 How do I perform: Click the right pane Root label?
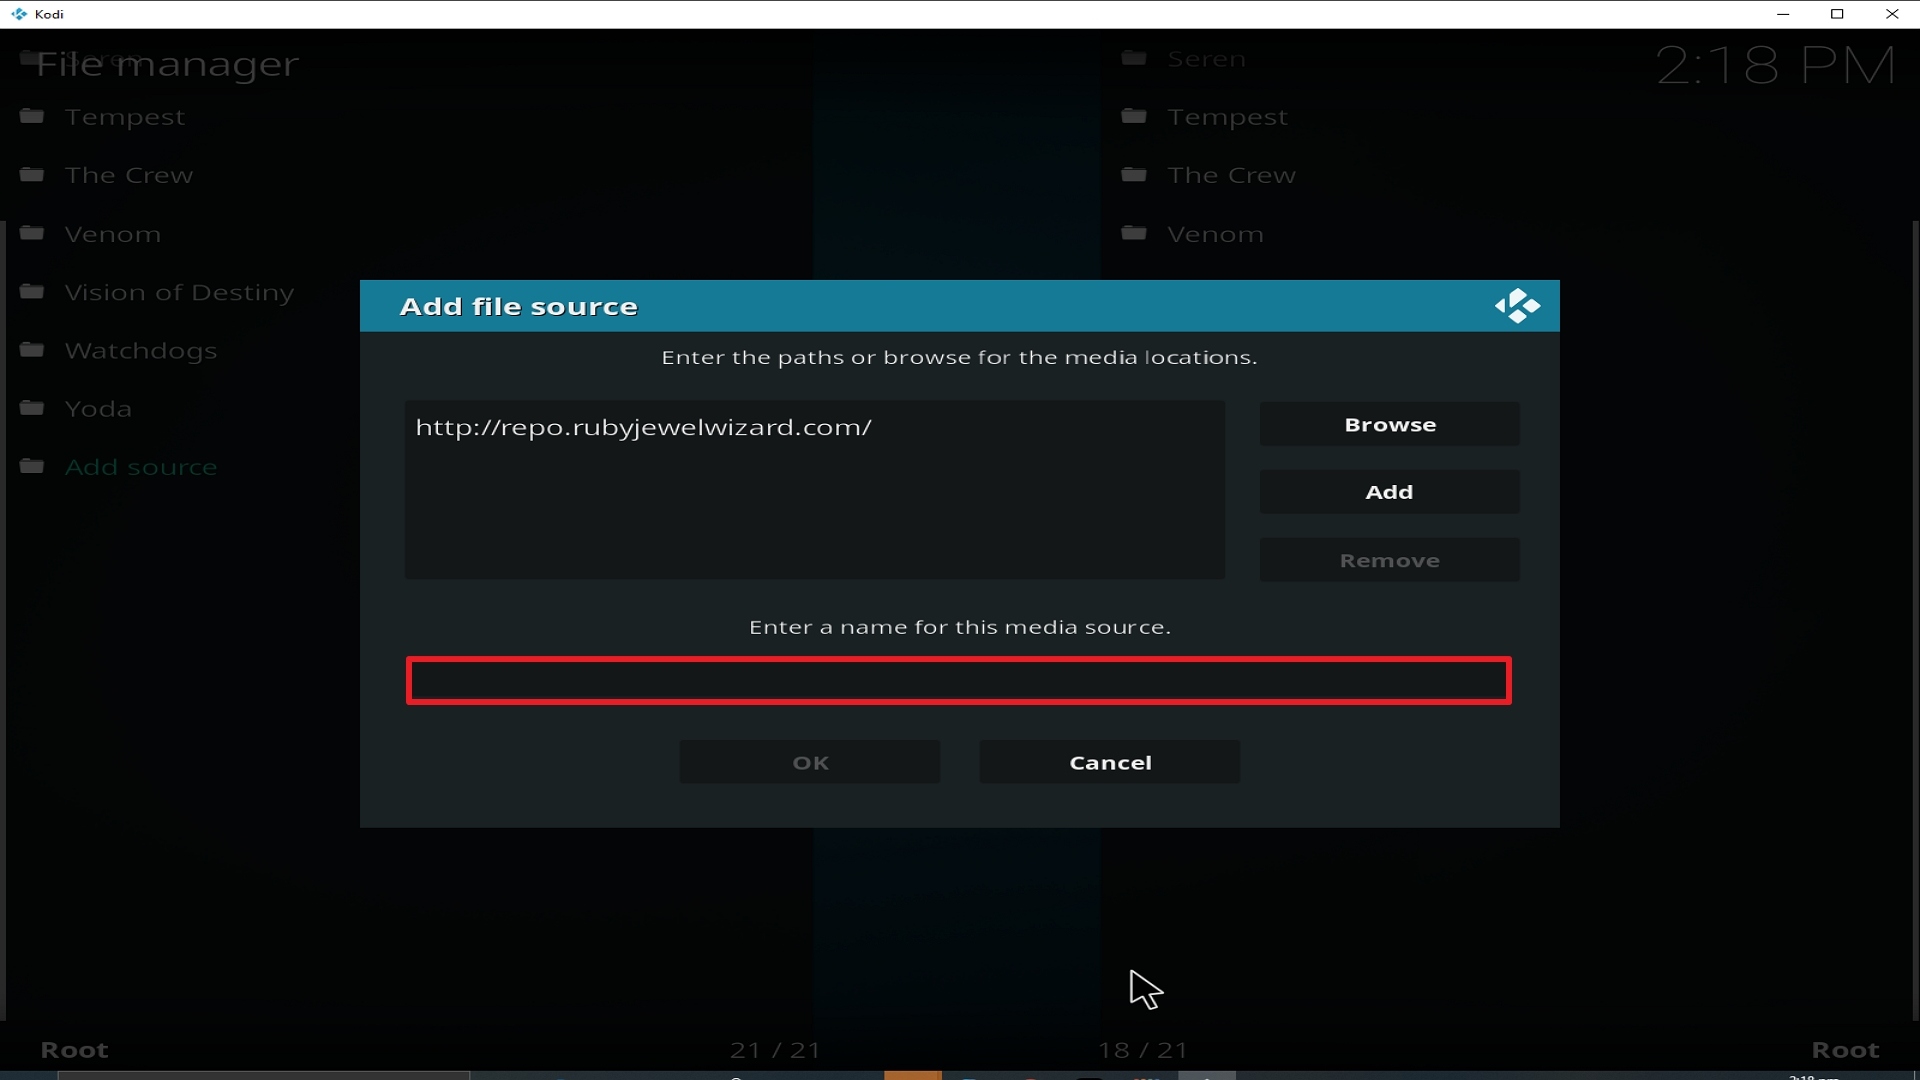[1846, 1050]
